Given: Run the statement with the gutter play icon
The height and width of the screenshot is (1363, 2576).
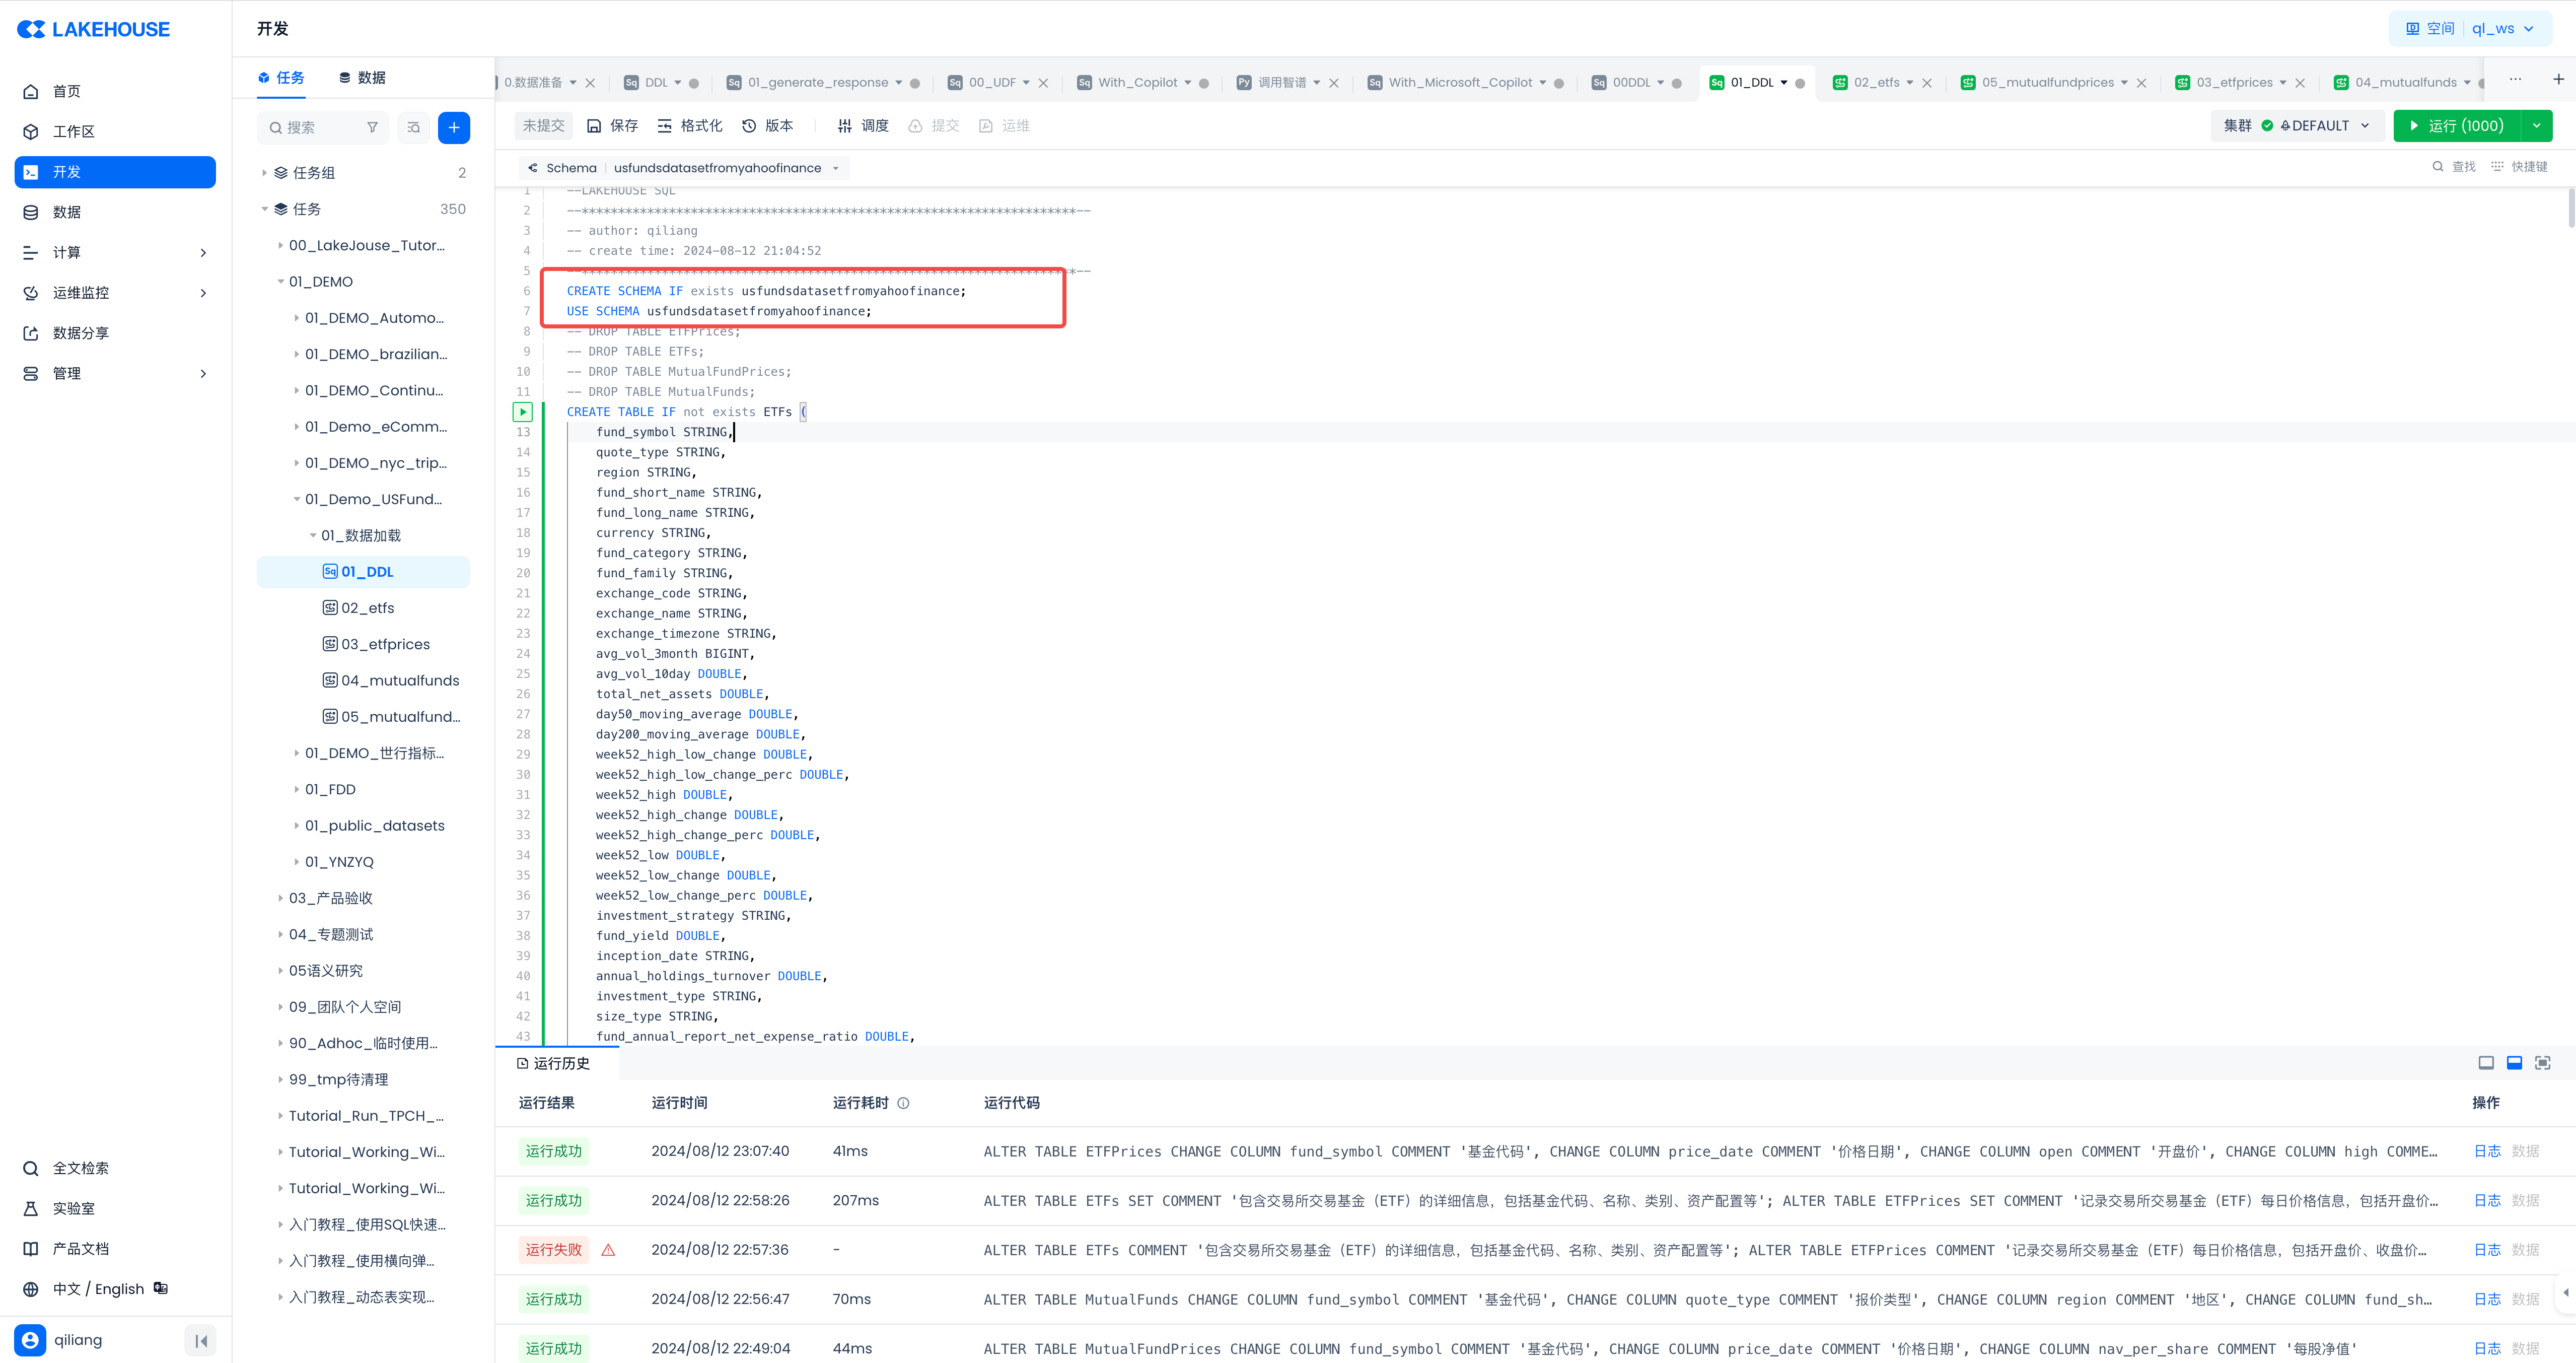Looking at the screenshot, I should tap(523, 411).
